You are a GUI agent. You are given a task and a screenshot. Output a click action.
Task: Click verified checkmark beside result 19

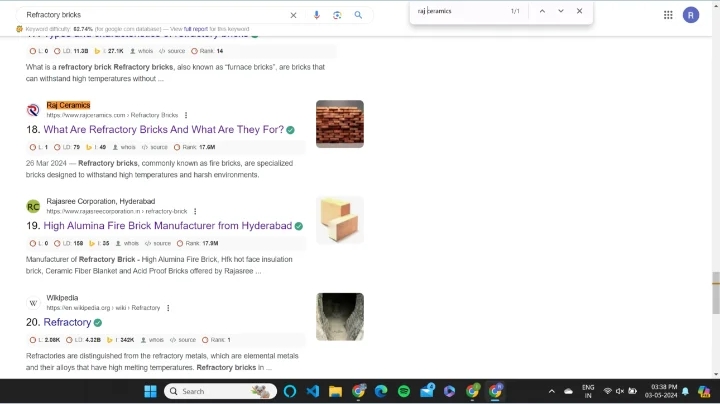tap(298, 226)
